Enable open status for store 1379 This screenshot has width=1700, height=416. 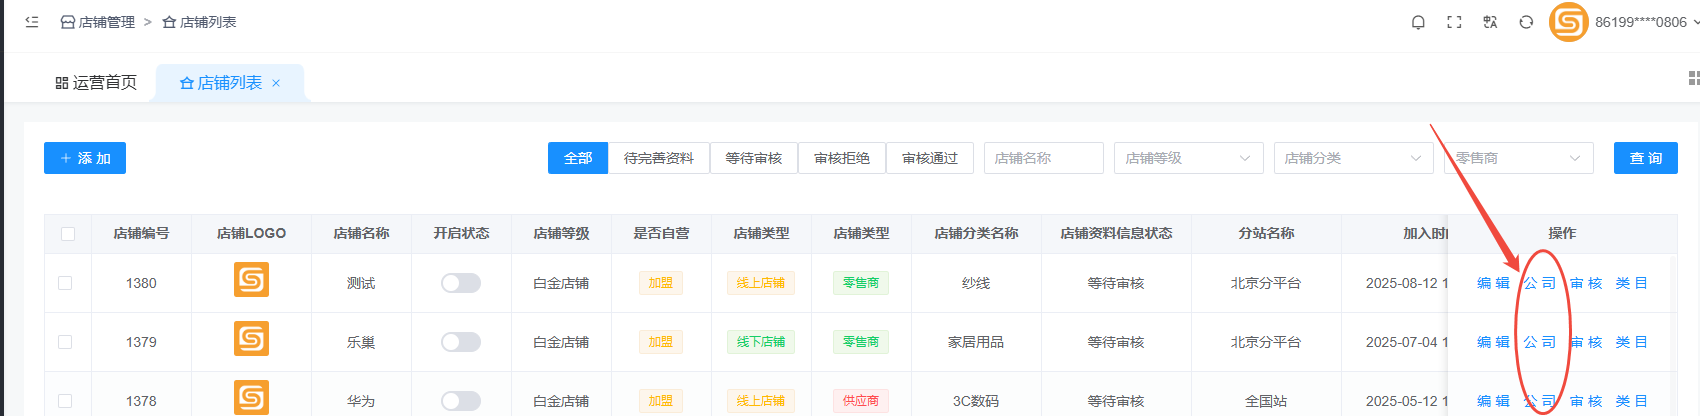461,342
